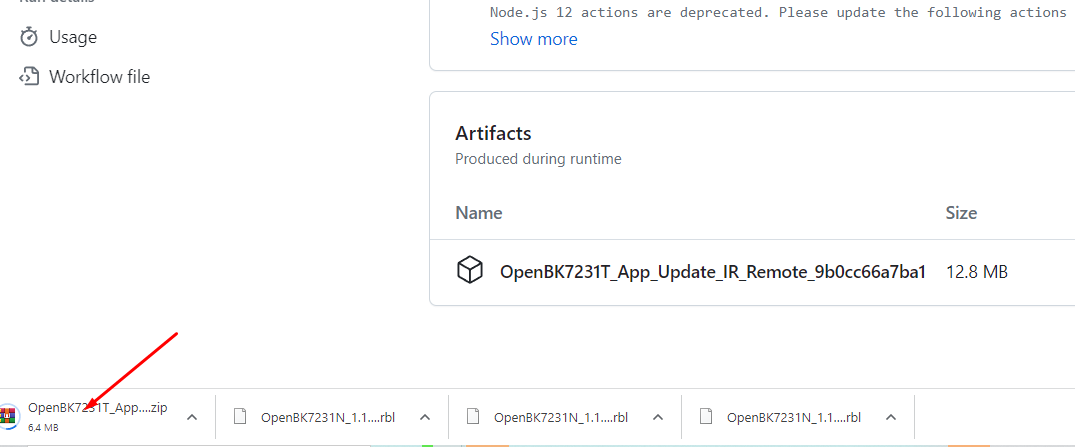The width and height of the screenshot is (1075, 447).
Task: Click the 6,4 MB download size text
Action: coord(43,427)
